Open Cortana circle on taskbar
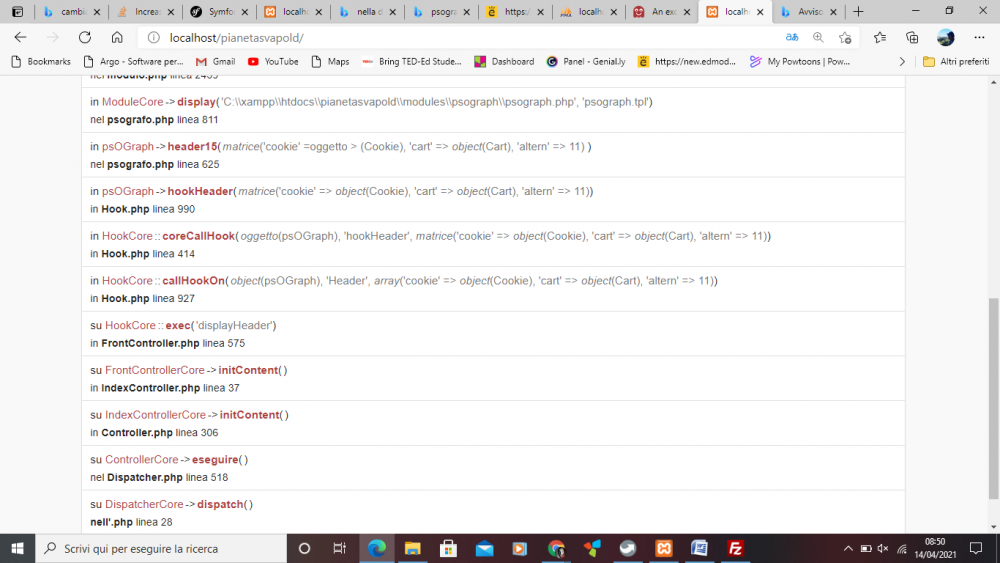Viewport: 1000px width, 563px height. pos(304,548)
